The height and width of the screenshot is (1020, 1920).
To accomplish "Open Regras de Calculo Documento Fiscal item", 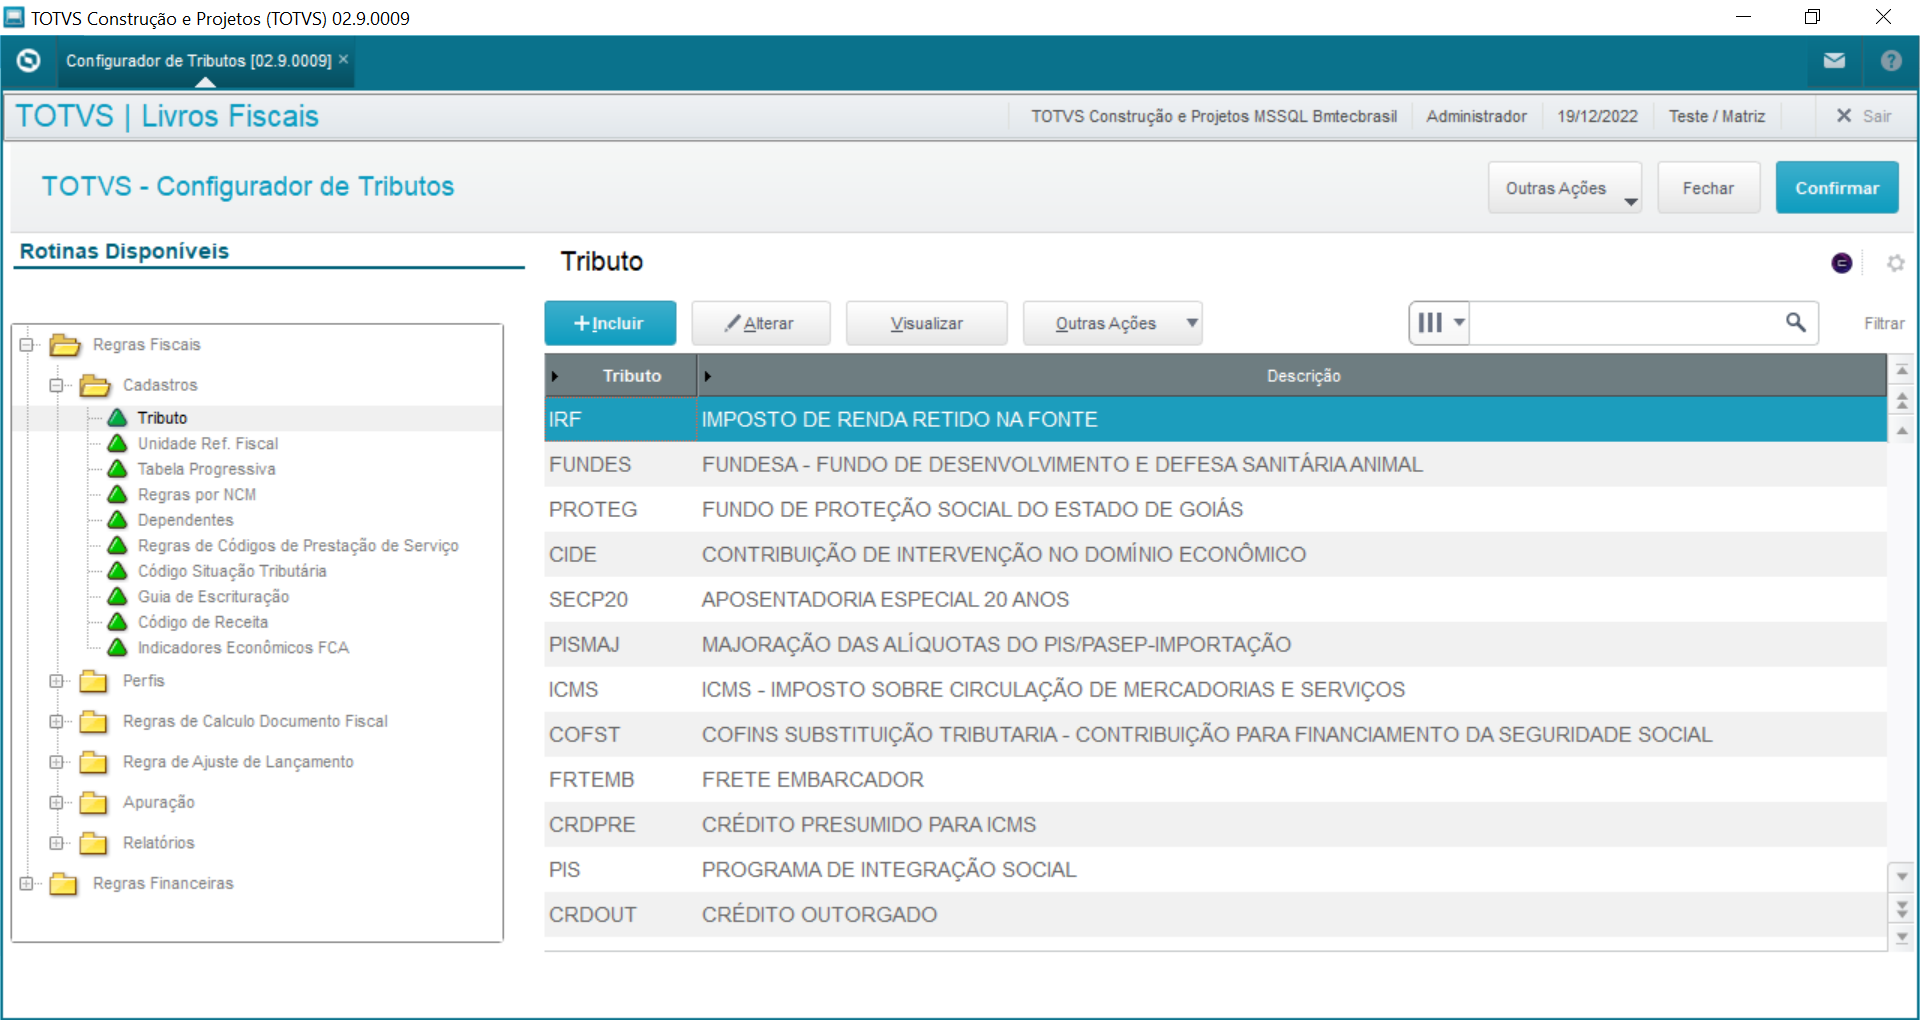I will click(255, 721).
